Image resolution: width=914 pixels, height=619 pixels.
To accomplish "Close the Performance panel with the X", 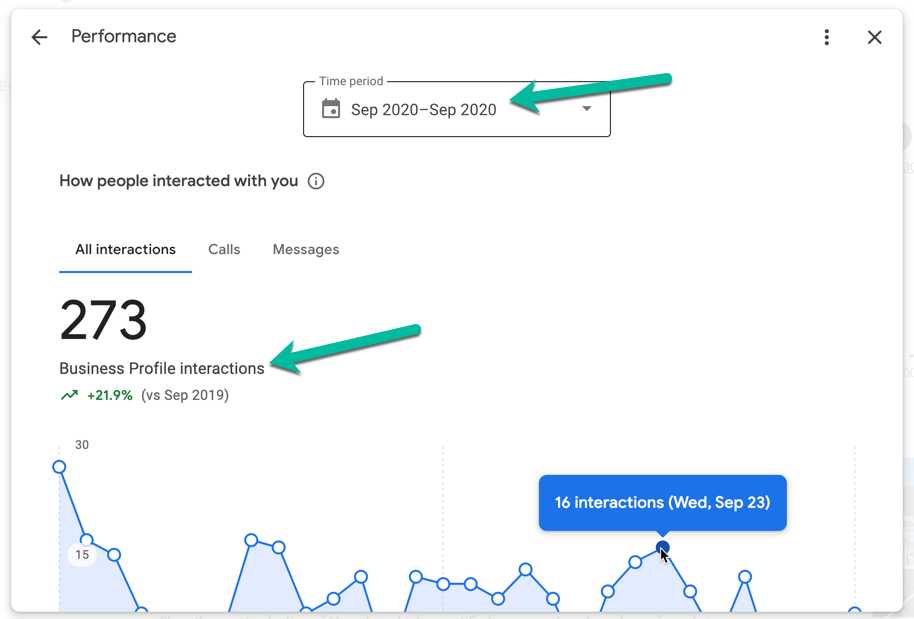I will [874, 37].
